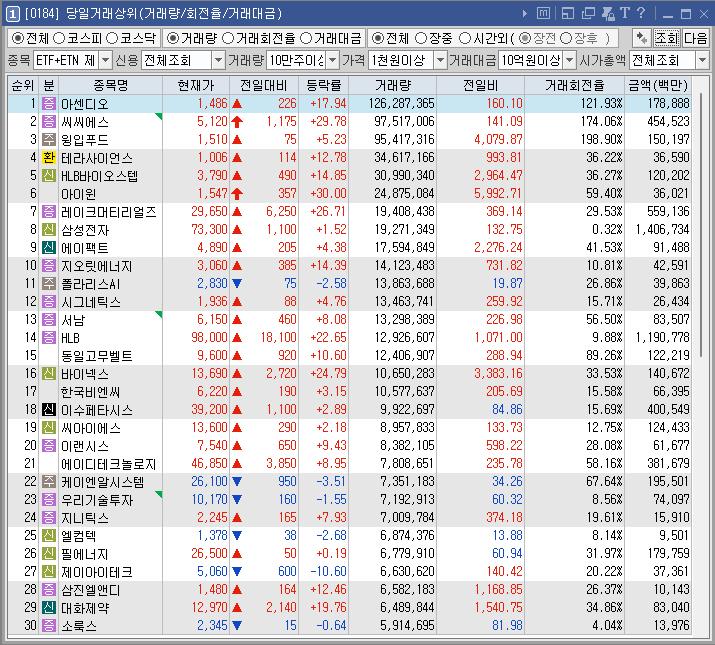Open the 시가총액 전체조회 dropdown
Viewport: 715px width, 645px height.
tap(702, 60)
